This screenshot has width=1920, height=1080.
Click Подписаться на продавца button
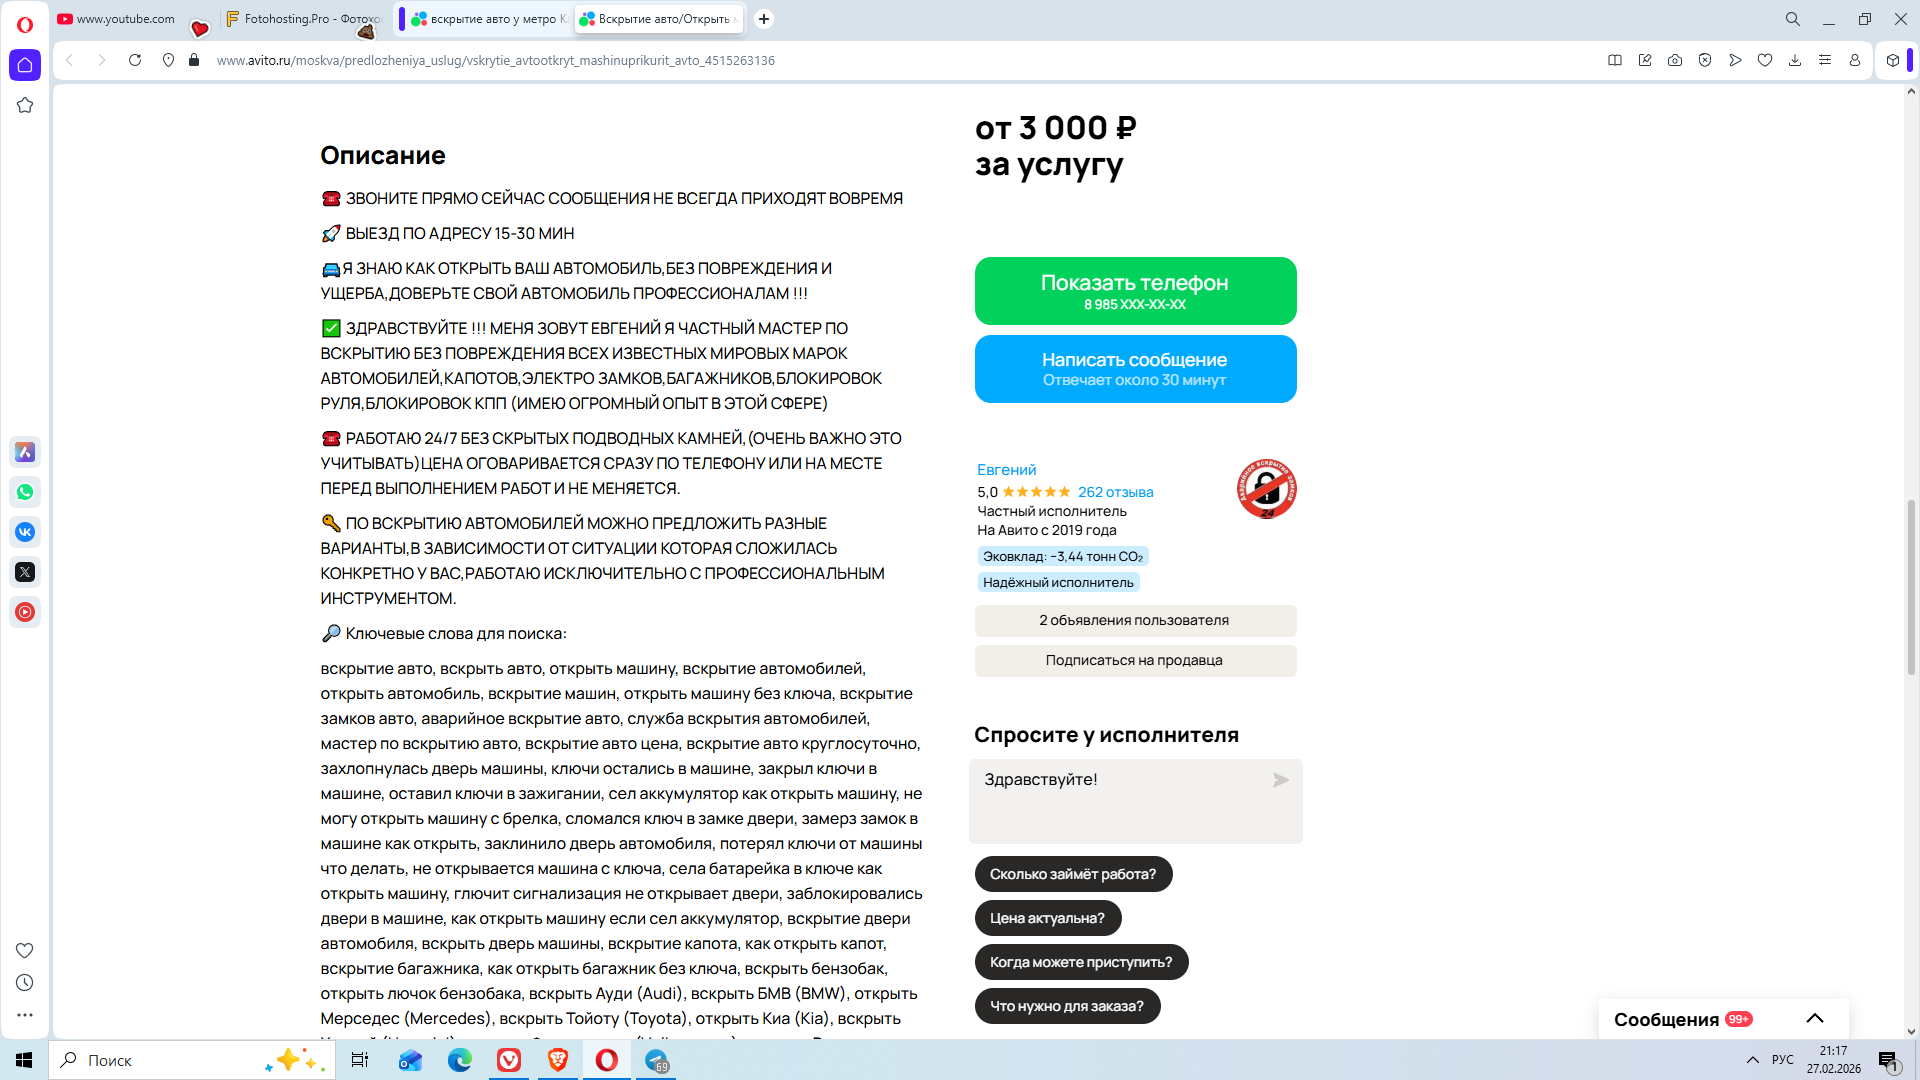pos(1135,660)
